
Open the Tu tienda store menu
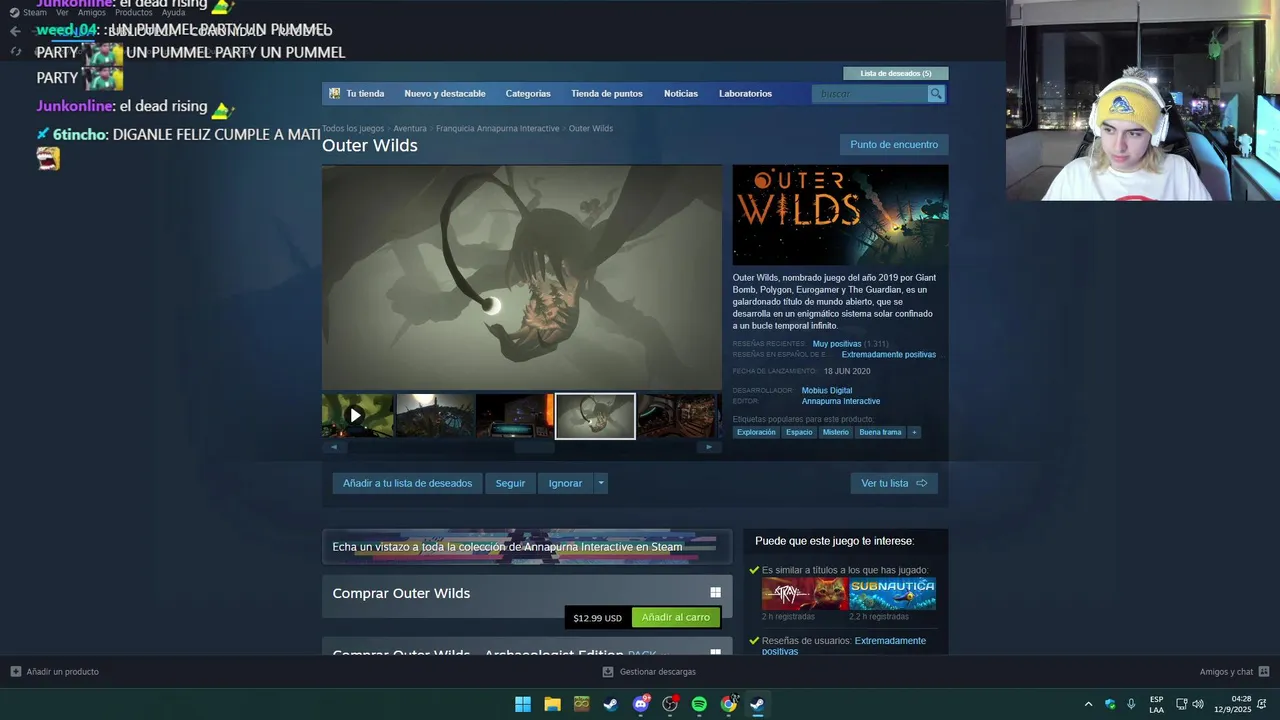pyautogui.click(x=365, y=93)
